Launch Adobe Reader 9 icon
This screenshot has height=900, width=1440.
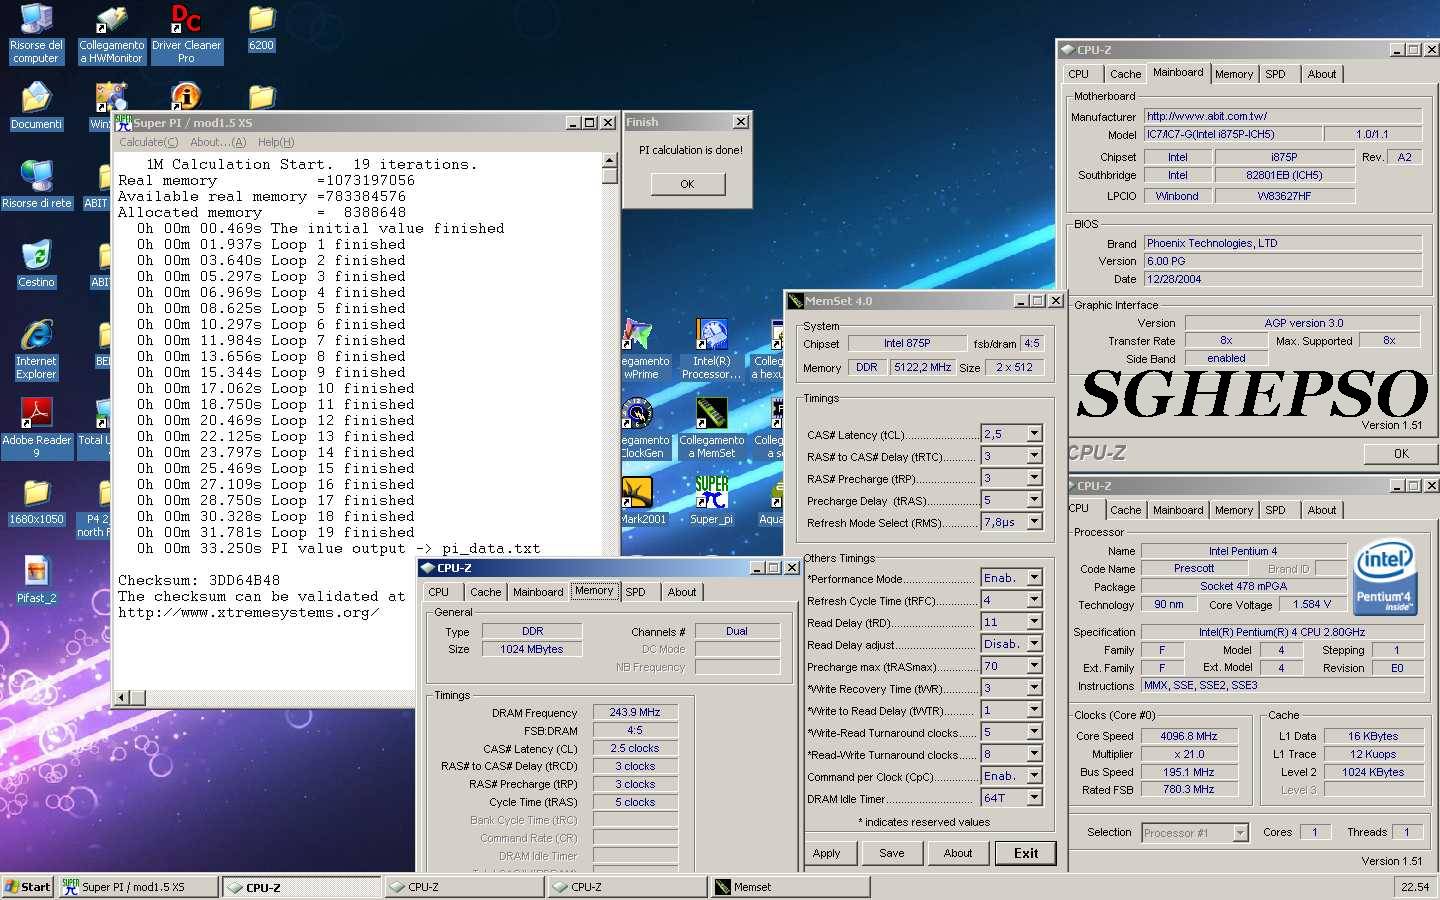point(36,428)
